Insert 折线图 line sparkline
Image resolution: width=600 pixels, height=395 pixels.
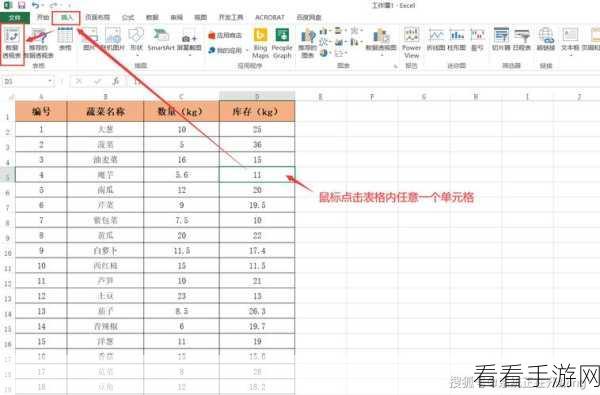pyautogui.click(x=435, y=39)
